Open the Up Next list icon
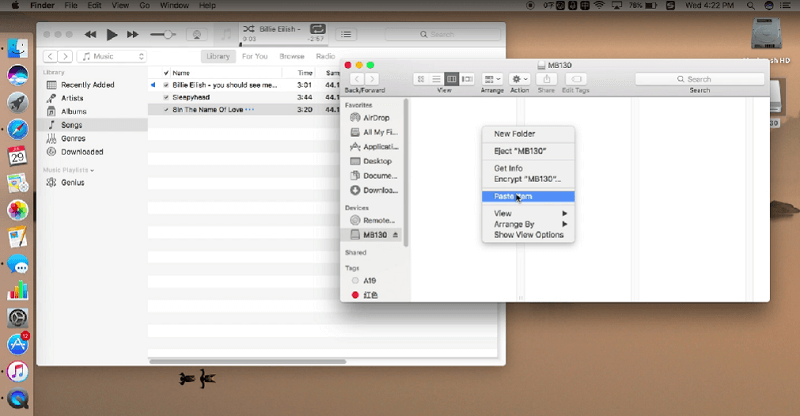 [347, 35]
